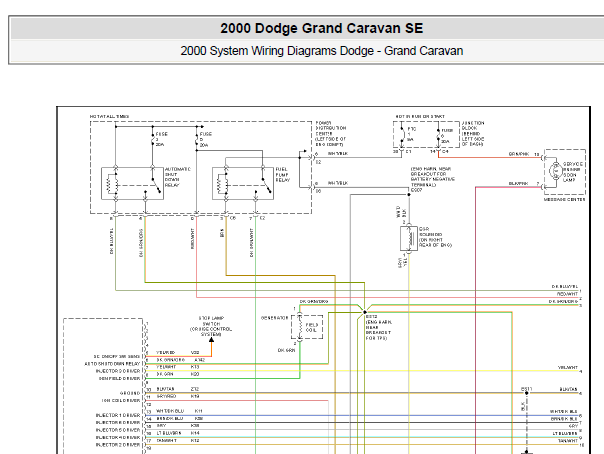Click the "STOP LAMP SWITCH" label
This screenshot has height=454, width=604.
click(x=211, y=321)
